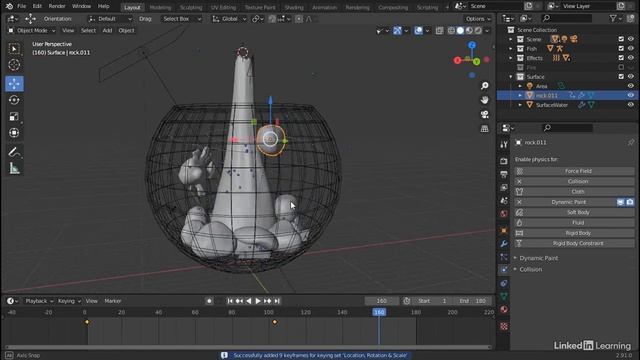Enable Cloth physics

(x=574, y=191)
